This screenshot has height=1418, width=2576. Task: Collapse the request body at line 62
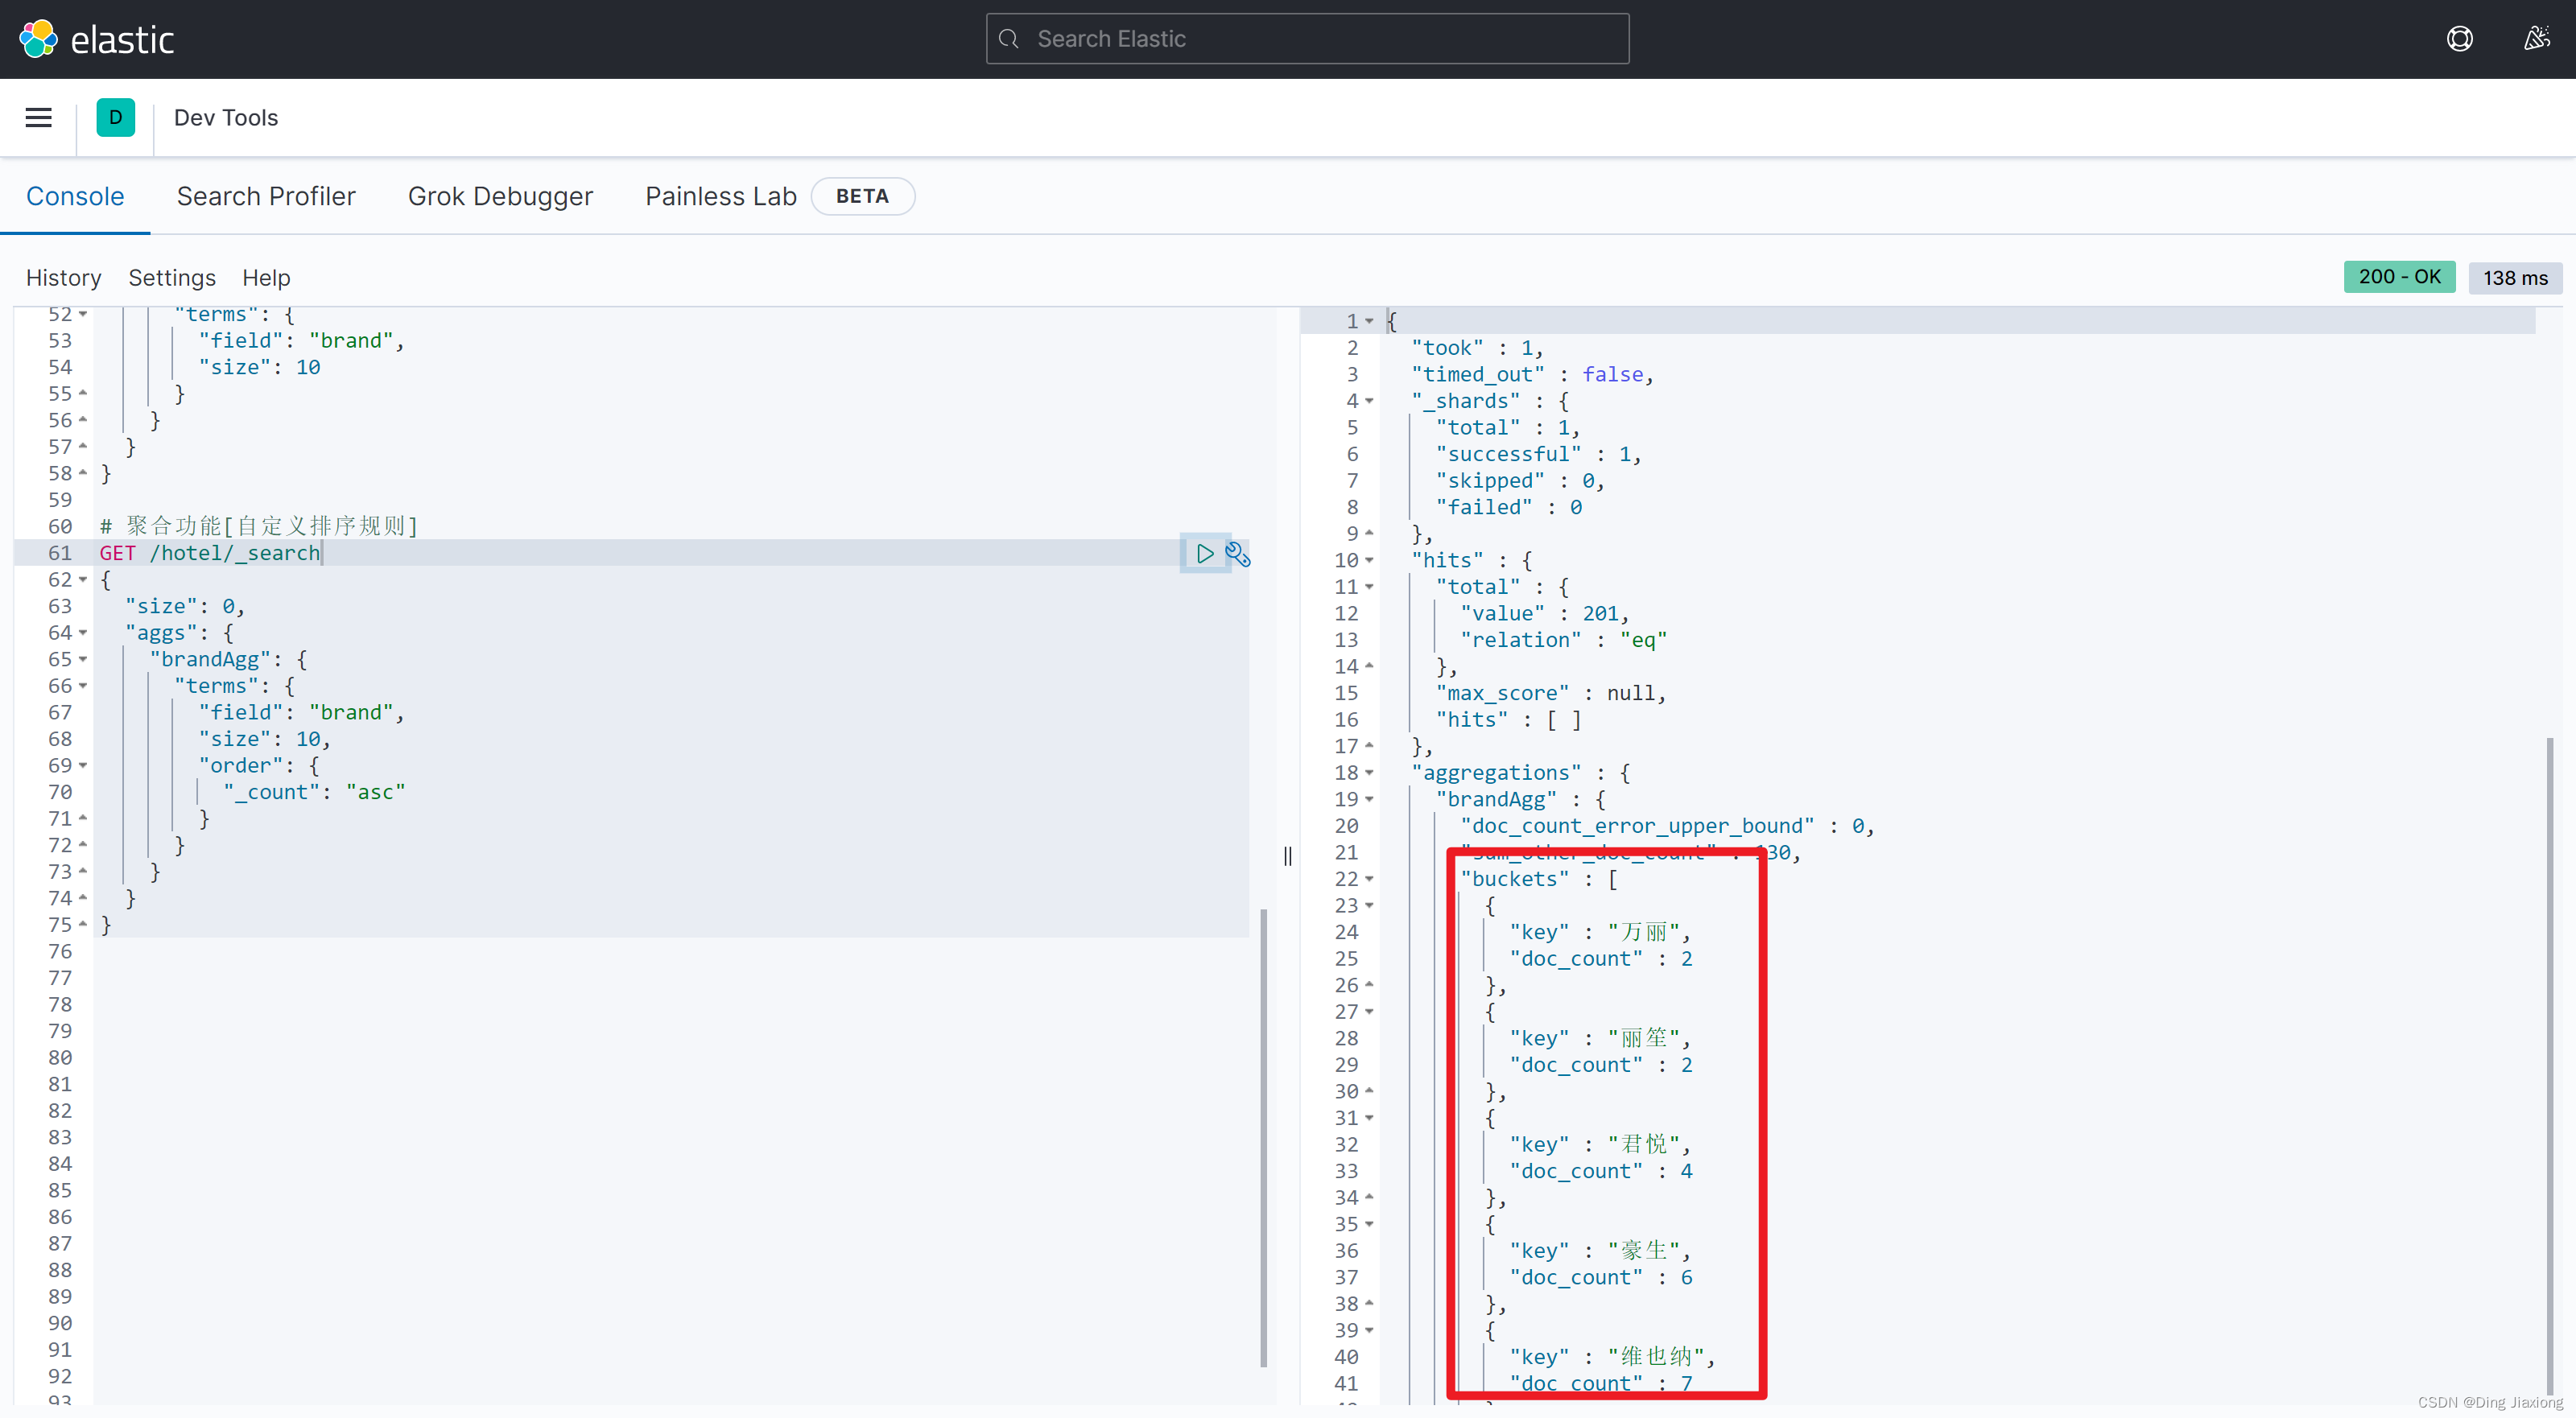pos(83,580)
